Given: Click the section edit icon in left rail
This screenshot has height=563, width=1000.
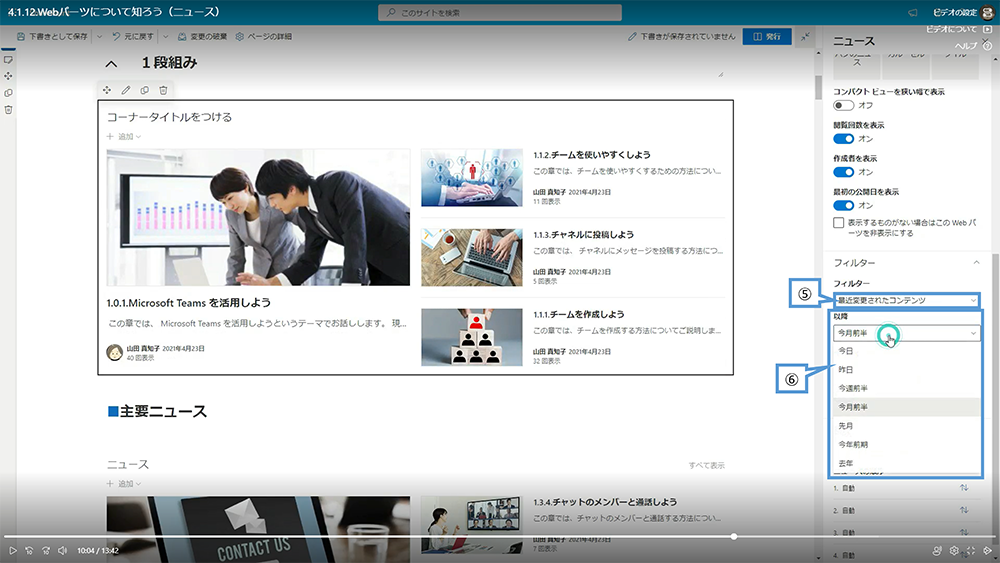Looking at the screenshot, I should pos(8,60).
